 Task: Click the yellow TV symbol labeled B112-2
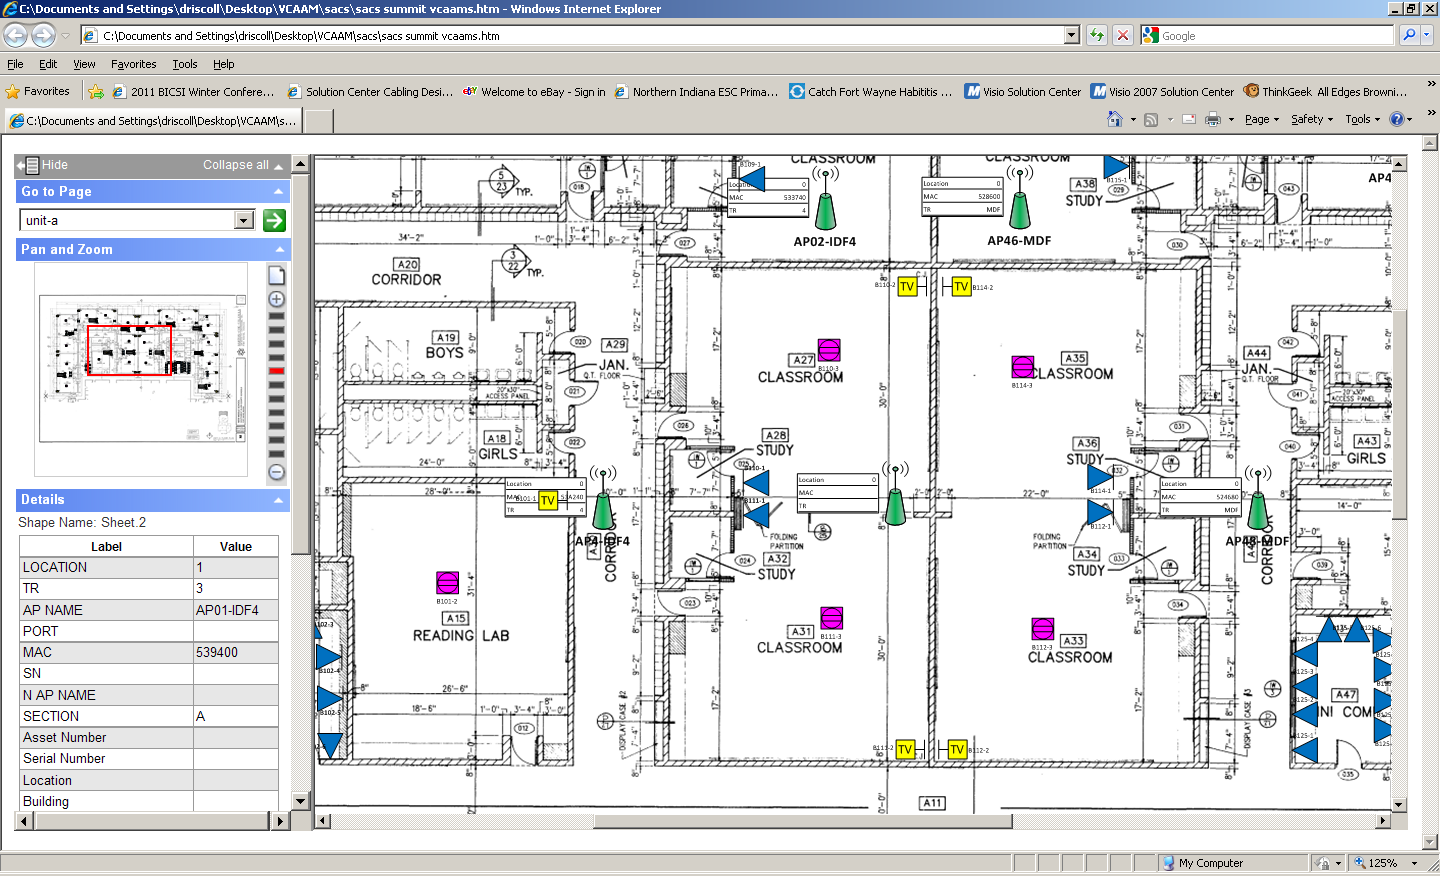(x=957, y=749)
